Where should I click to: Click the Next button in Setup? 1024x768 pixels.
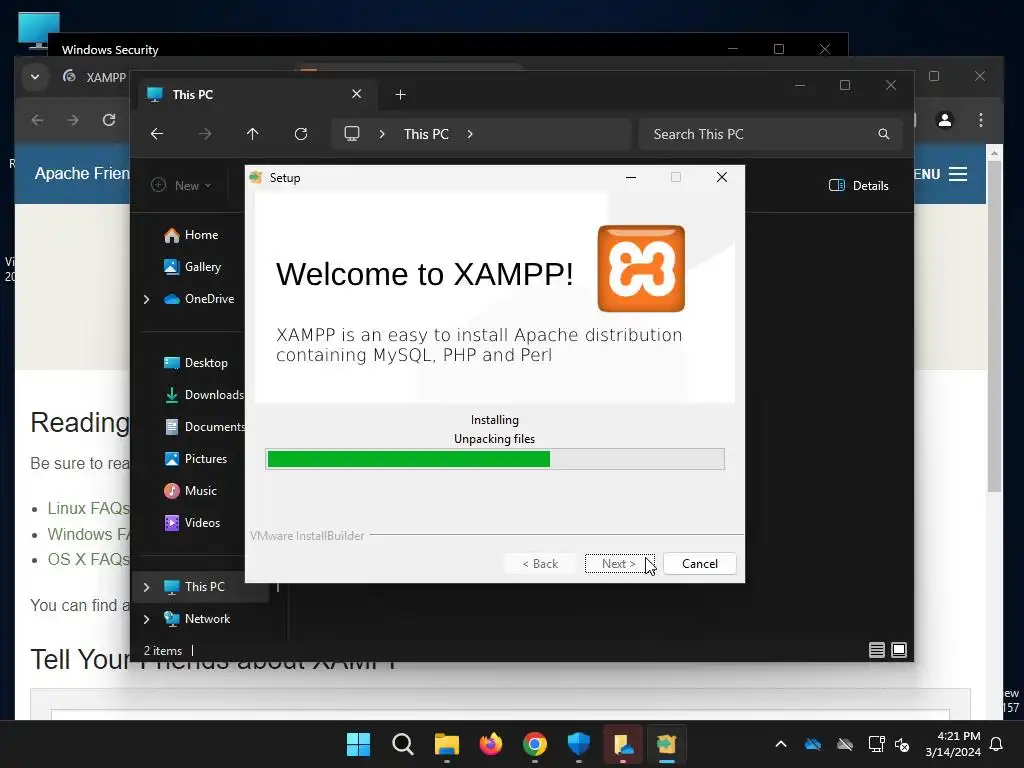tap(619, 564)
